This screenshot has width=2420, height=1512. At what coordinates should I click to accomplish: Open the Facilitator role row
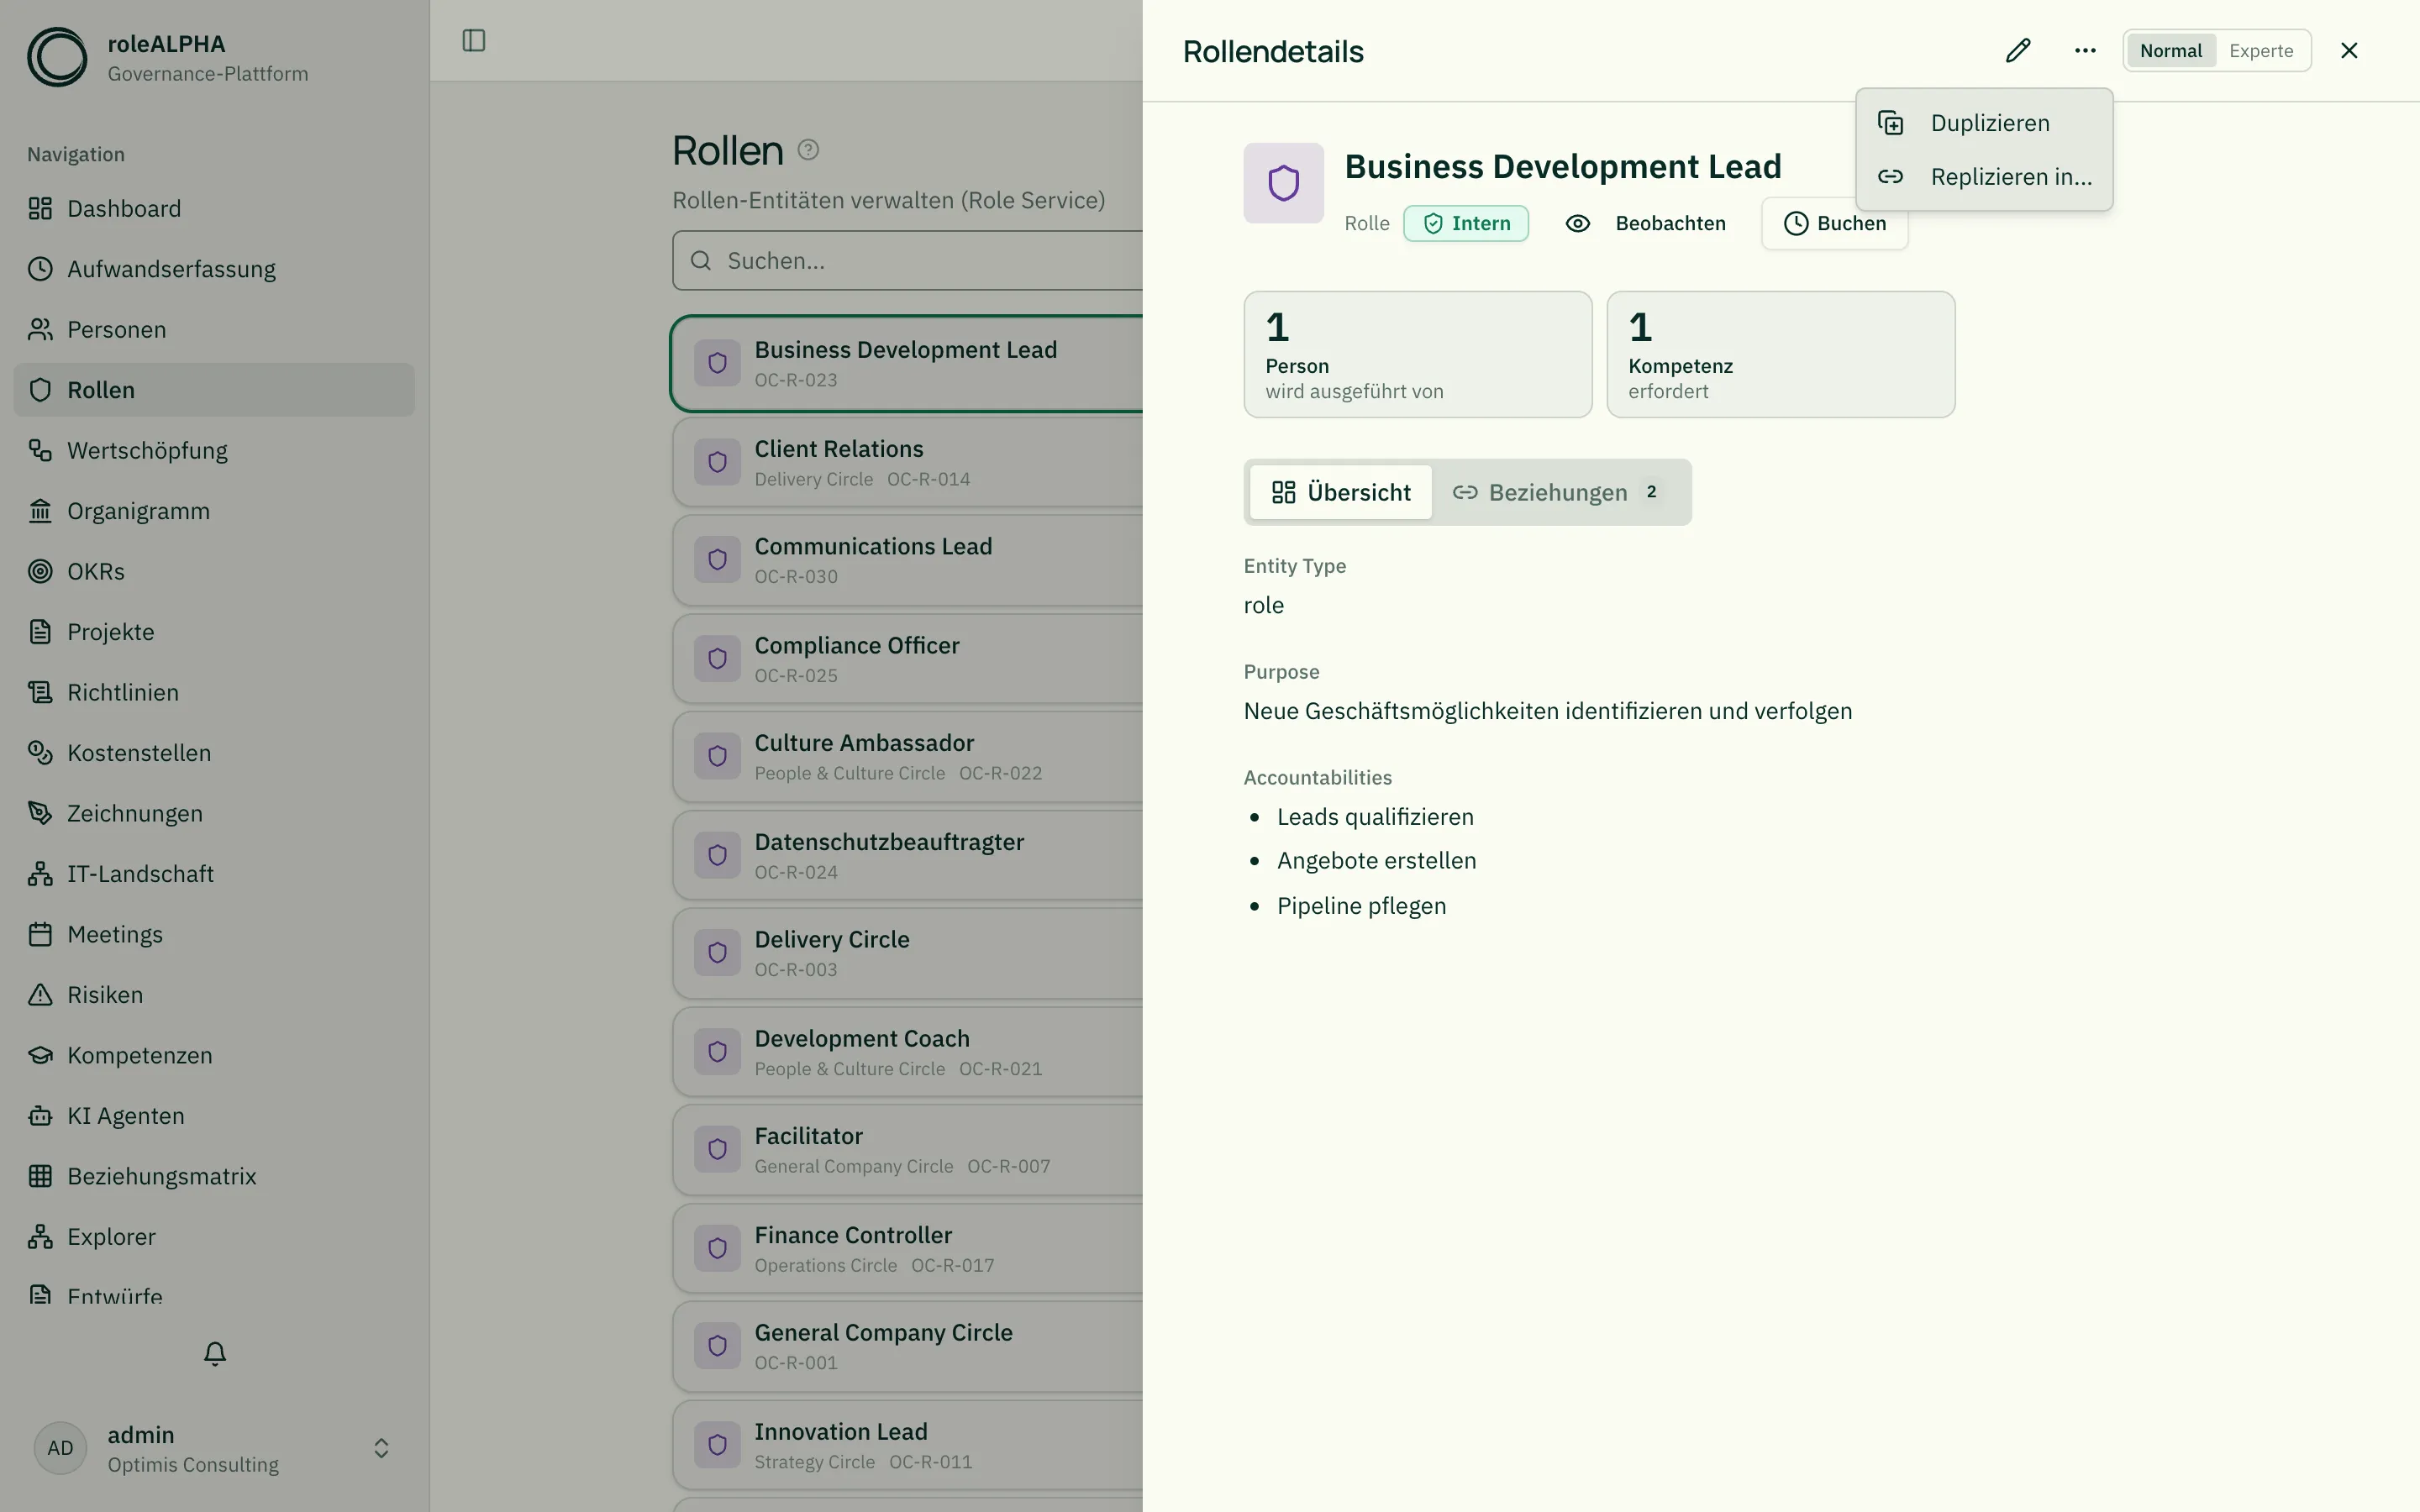pyautogui.click(x=908, y=1150)
